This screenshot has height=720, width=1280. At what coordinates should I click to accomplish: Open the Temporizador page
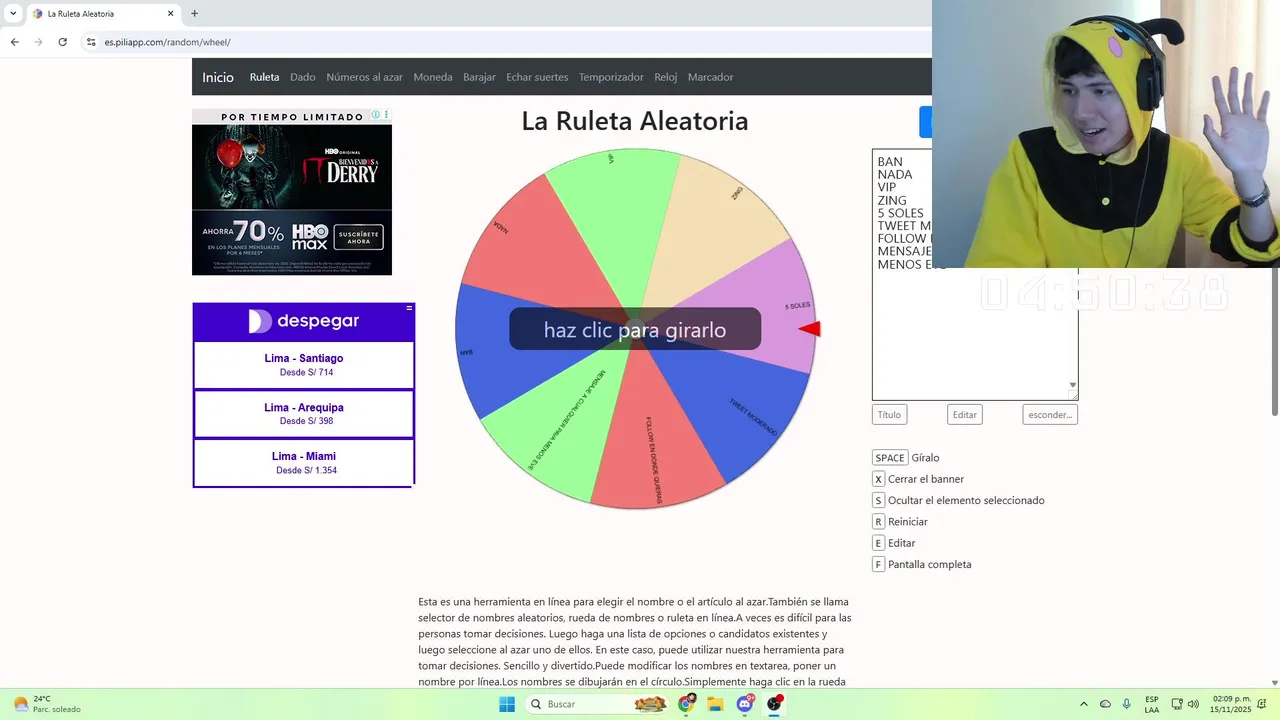611,77
